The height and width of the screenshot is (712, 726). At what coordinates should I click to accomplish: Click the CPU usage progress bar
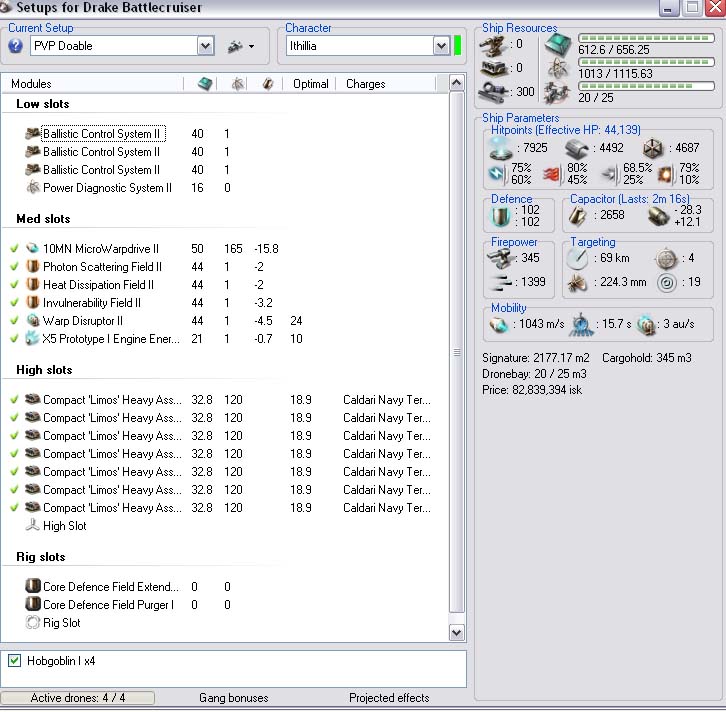click(646, 38)
